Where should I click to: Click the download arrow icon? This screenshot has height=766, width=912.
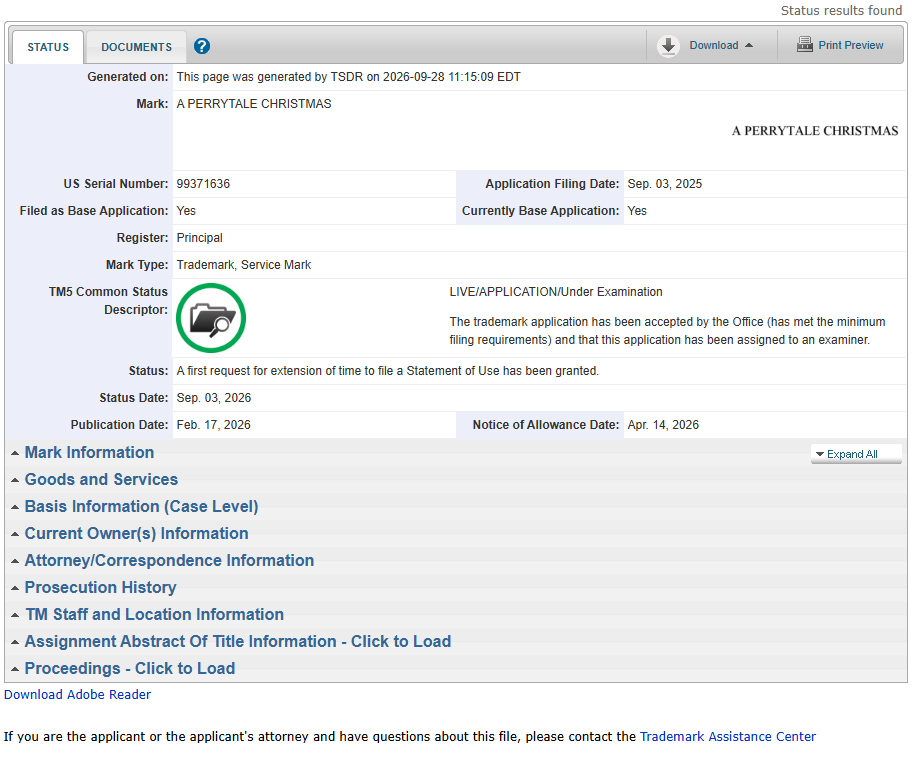(668, 45)
